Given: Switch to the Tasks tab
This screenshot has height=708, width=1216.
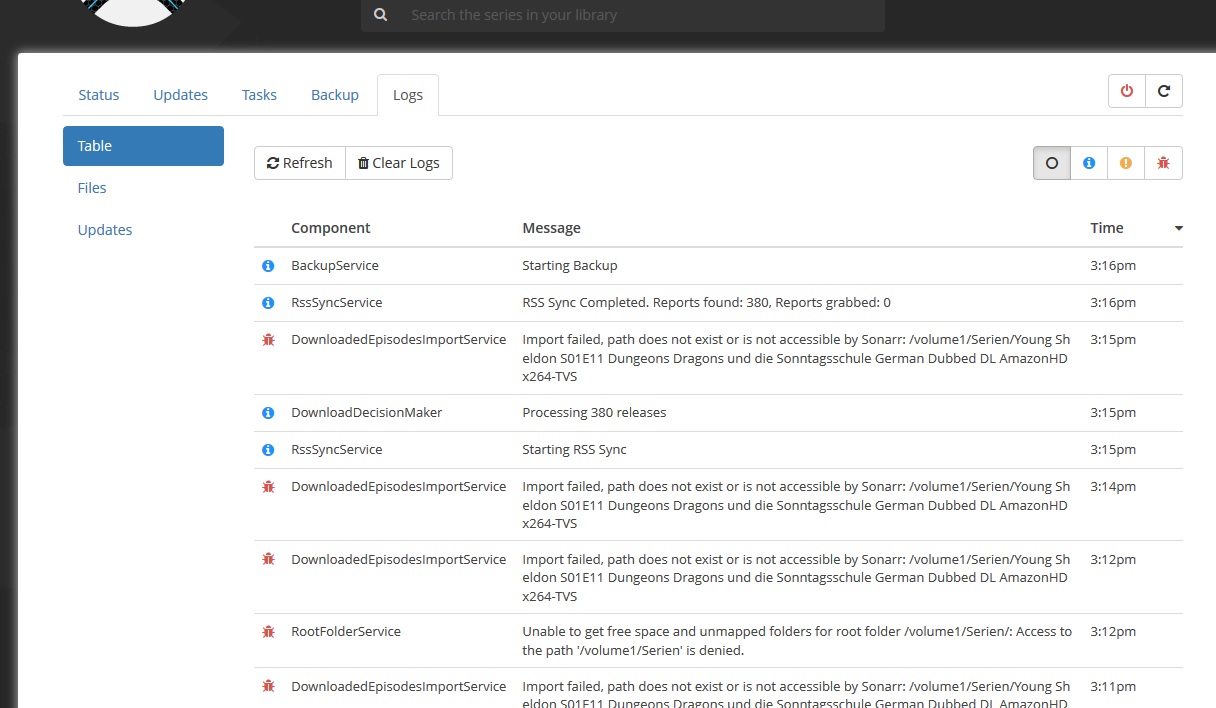Looking at the screenshot, I should tap(259, 95).
